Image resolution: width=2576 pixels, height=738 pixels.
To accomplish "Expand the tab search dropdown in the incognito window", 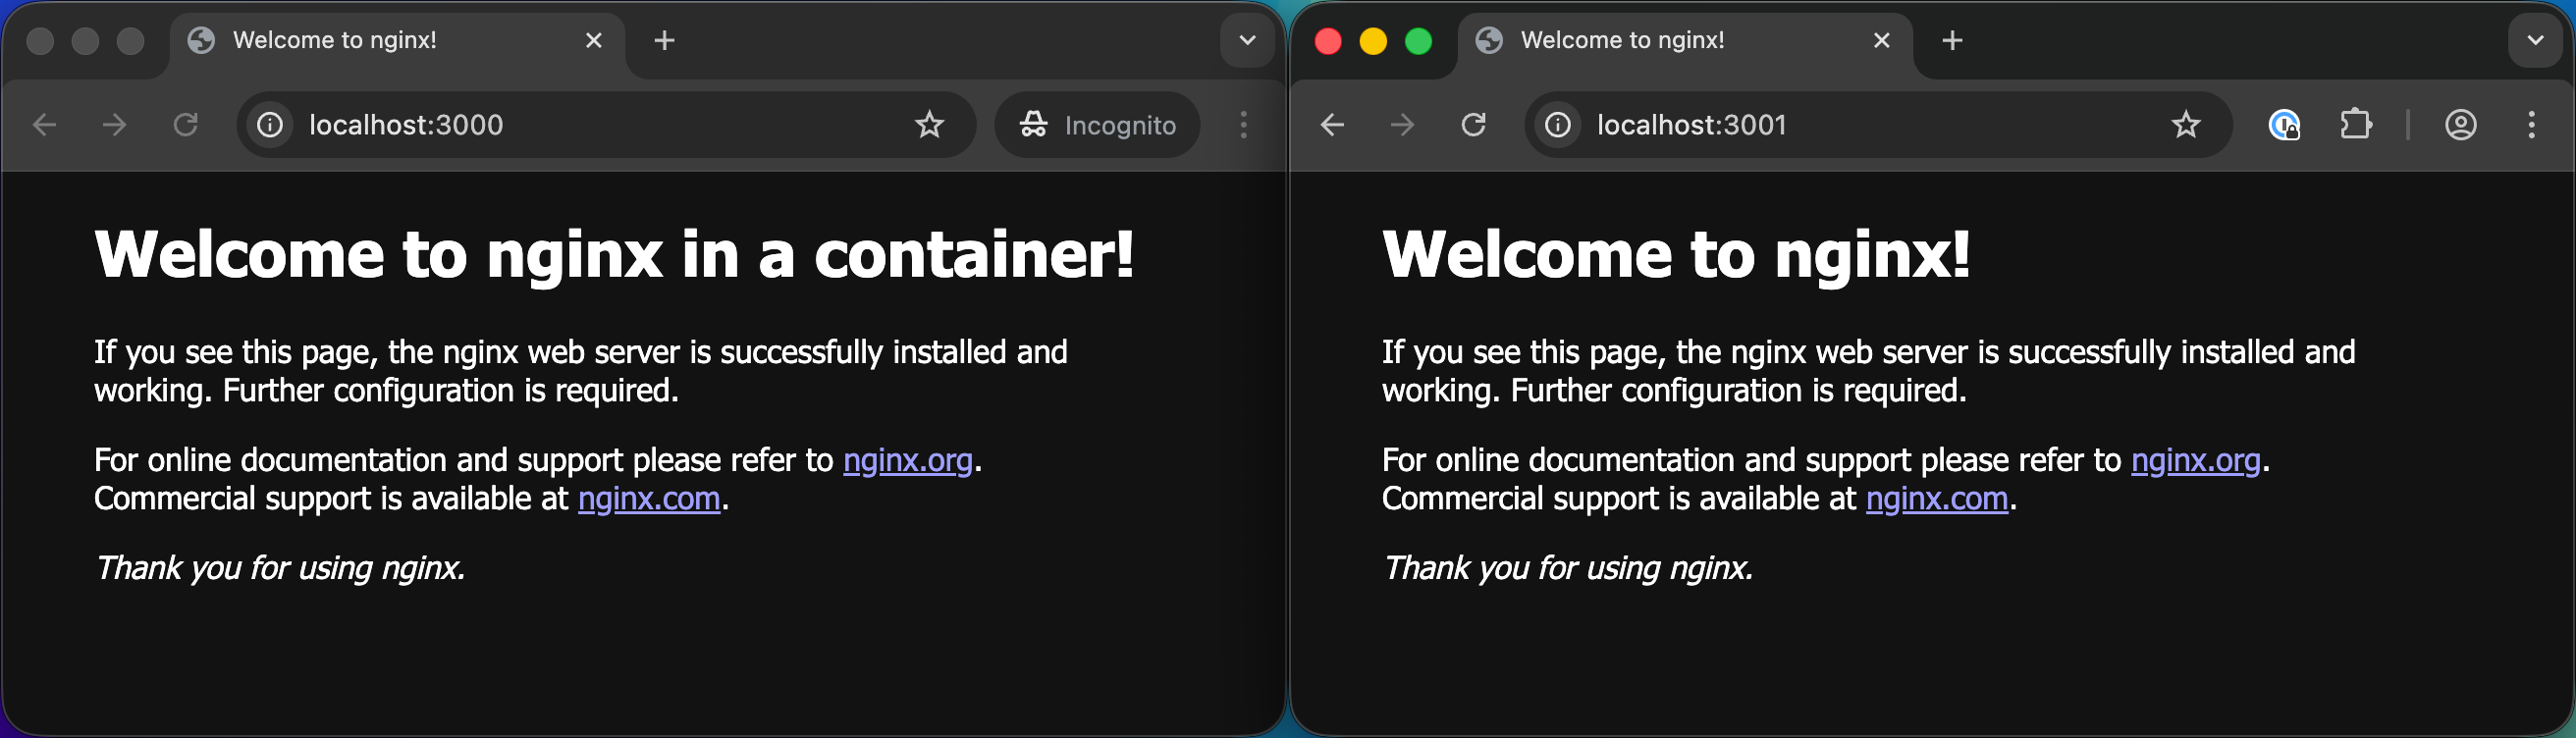I will [x=1247, y=41].
